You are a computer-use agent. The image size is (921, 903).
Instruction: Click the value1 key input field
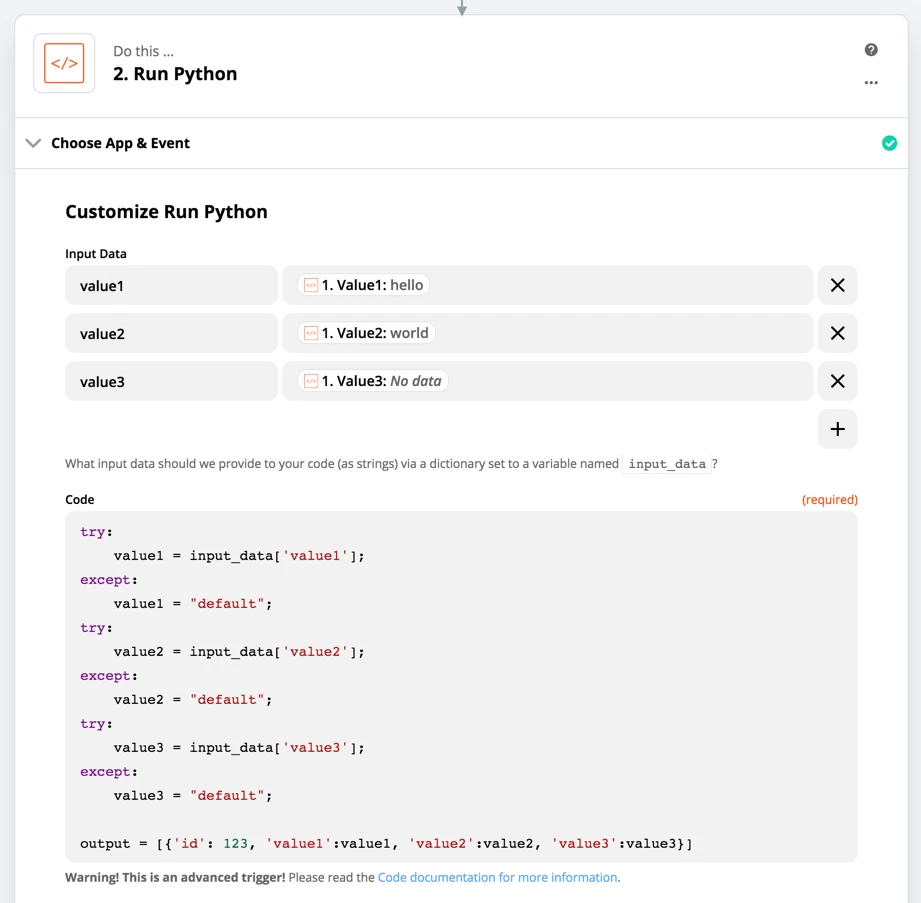(171, 285)
